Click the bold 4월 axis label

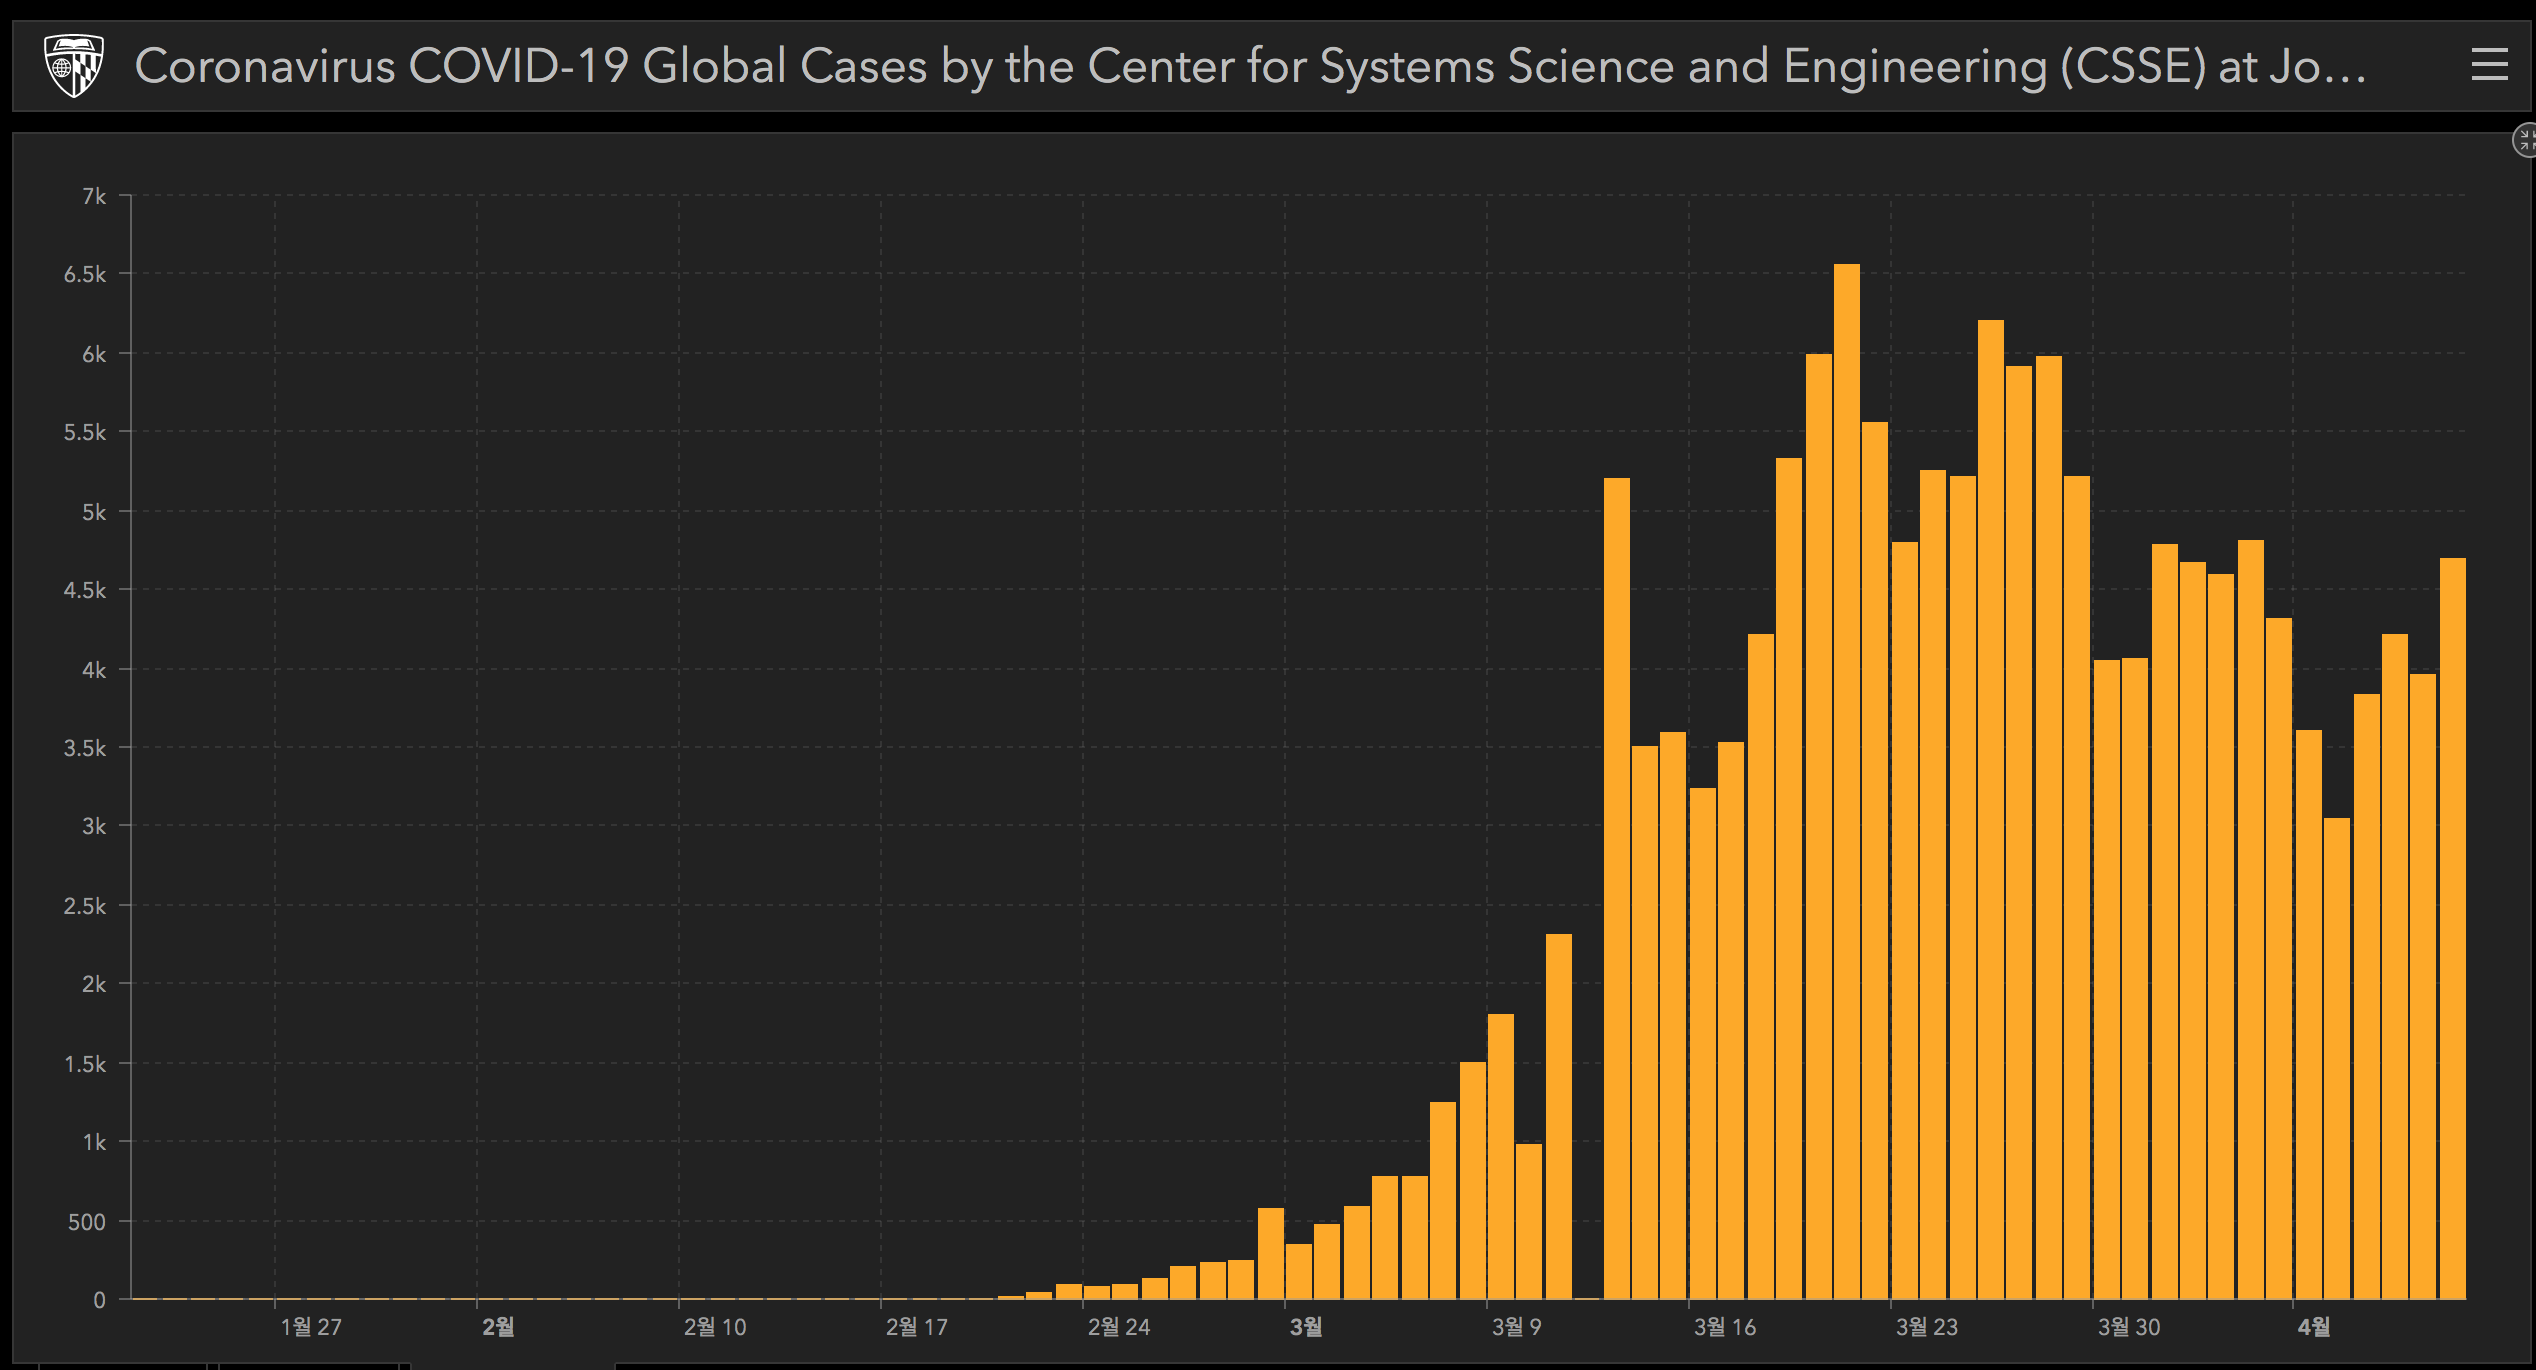click(2314, 1327)
